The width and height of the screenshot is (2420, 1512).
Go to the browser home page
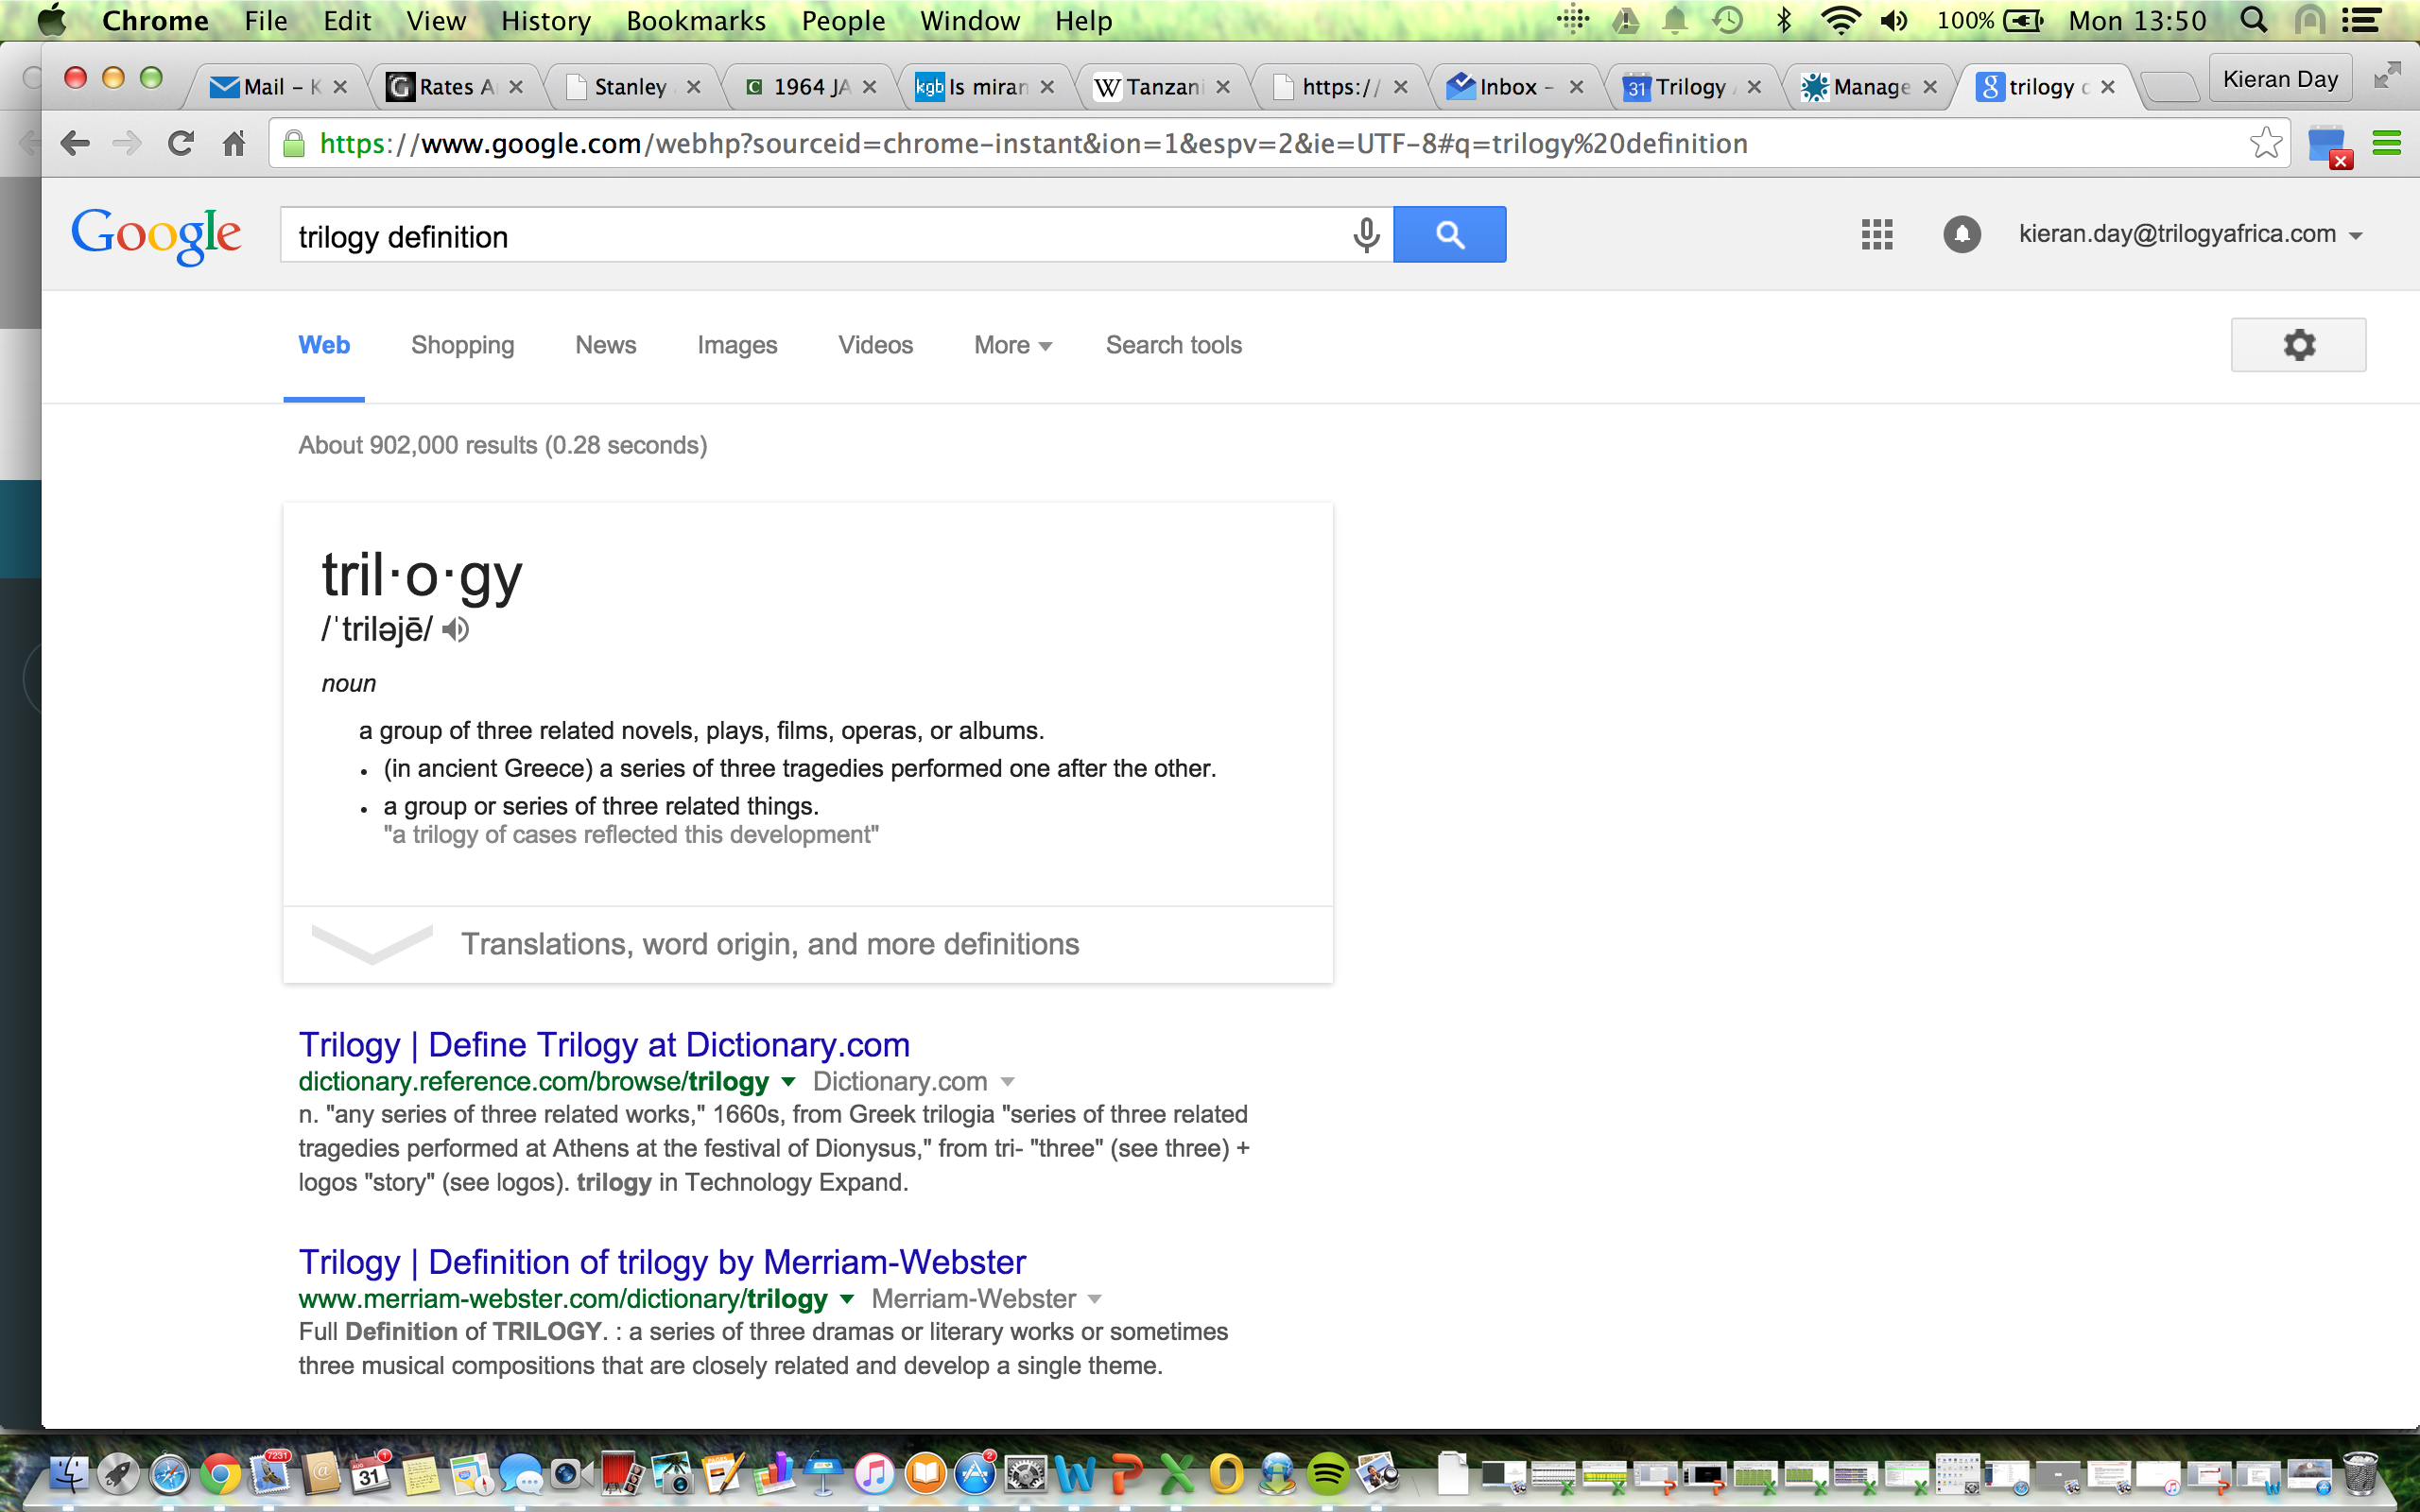(x=234, y=144)
